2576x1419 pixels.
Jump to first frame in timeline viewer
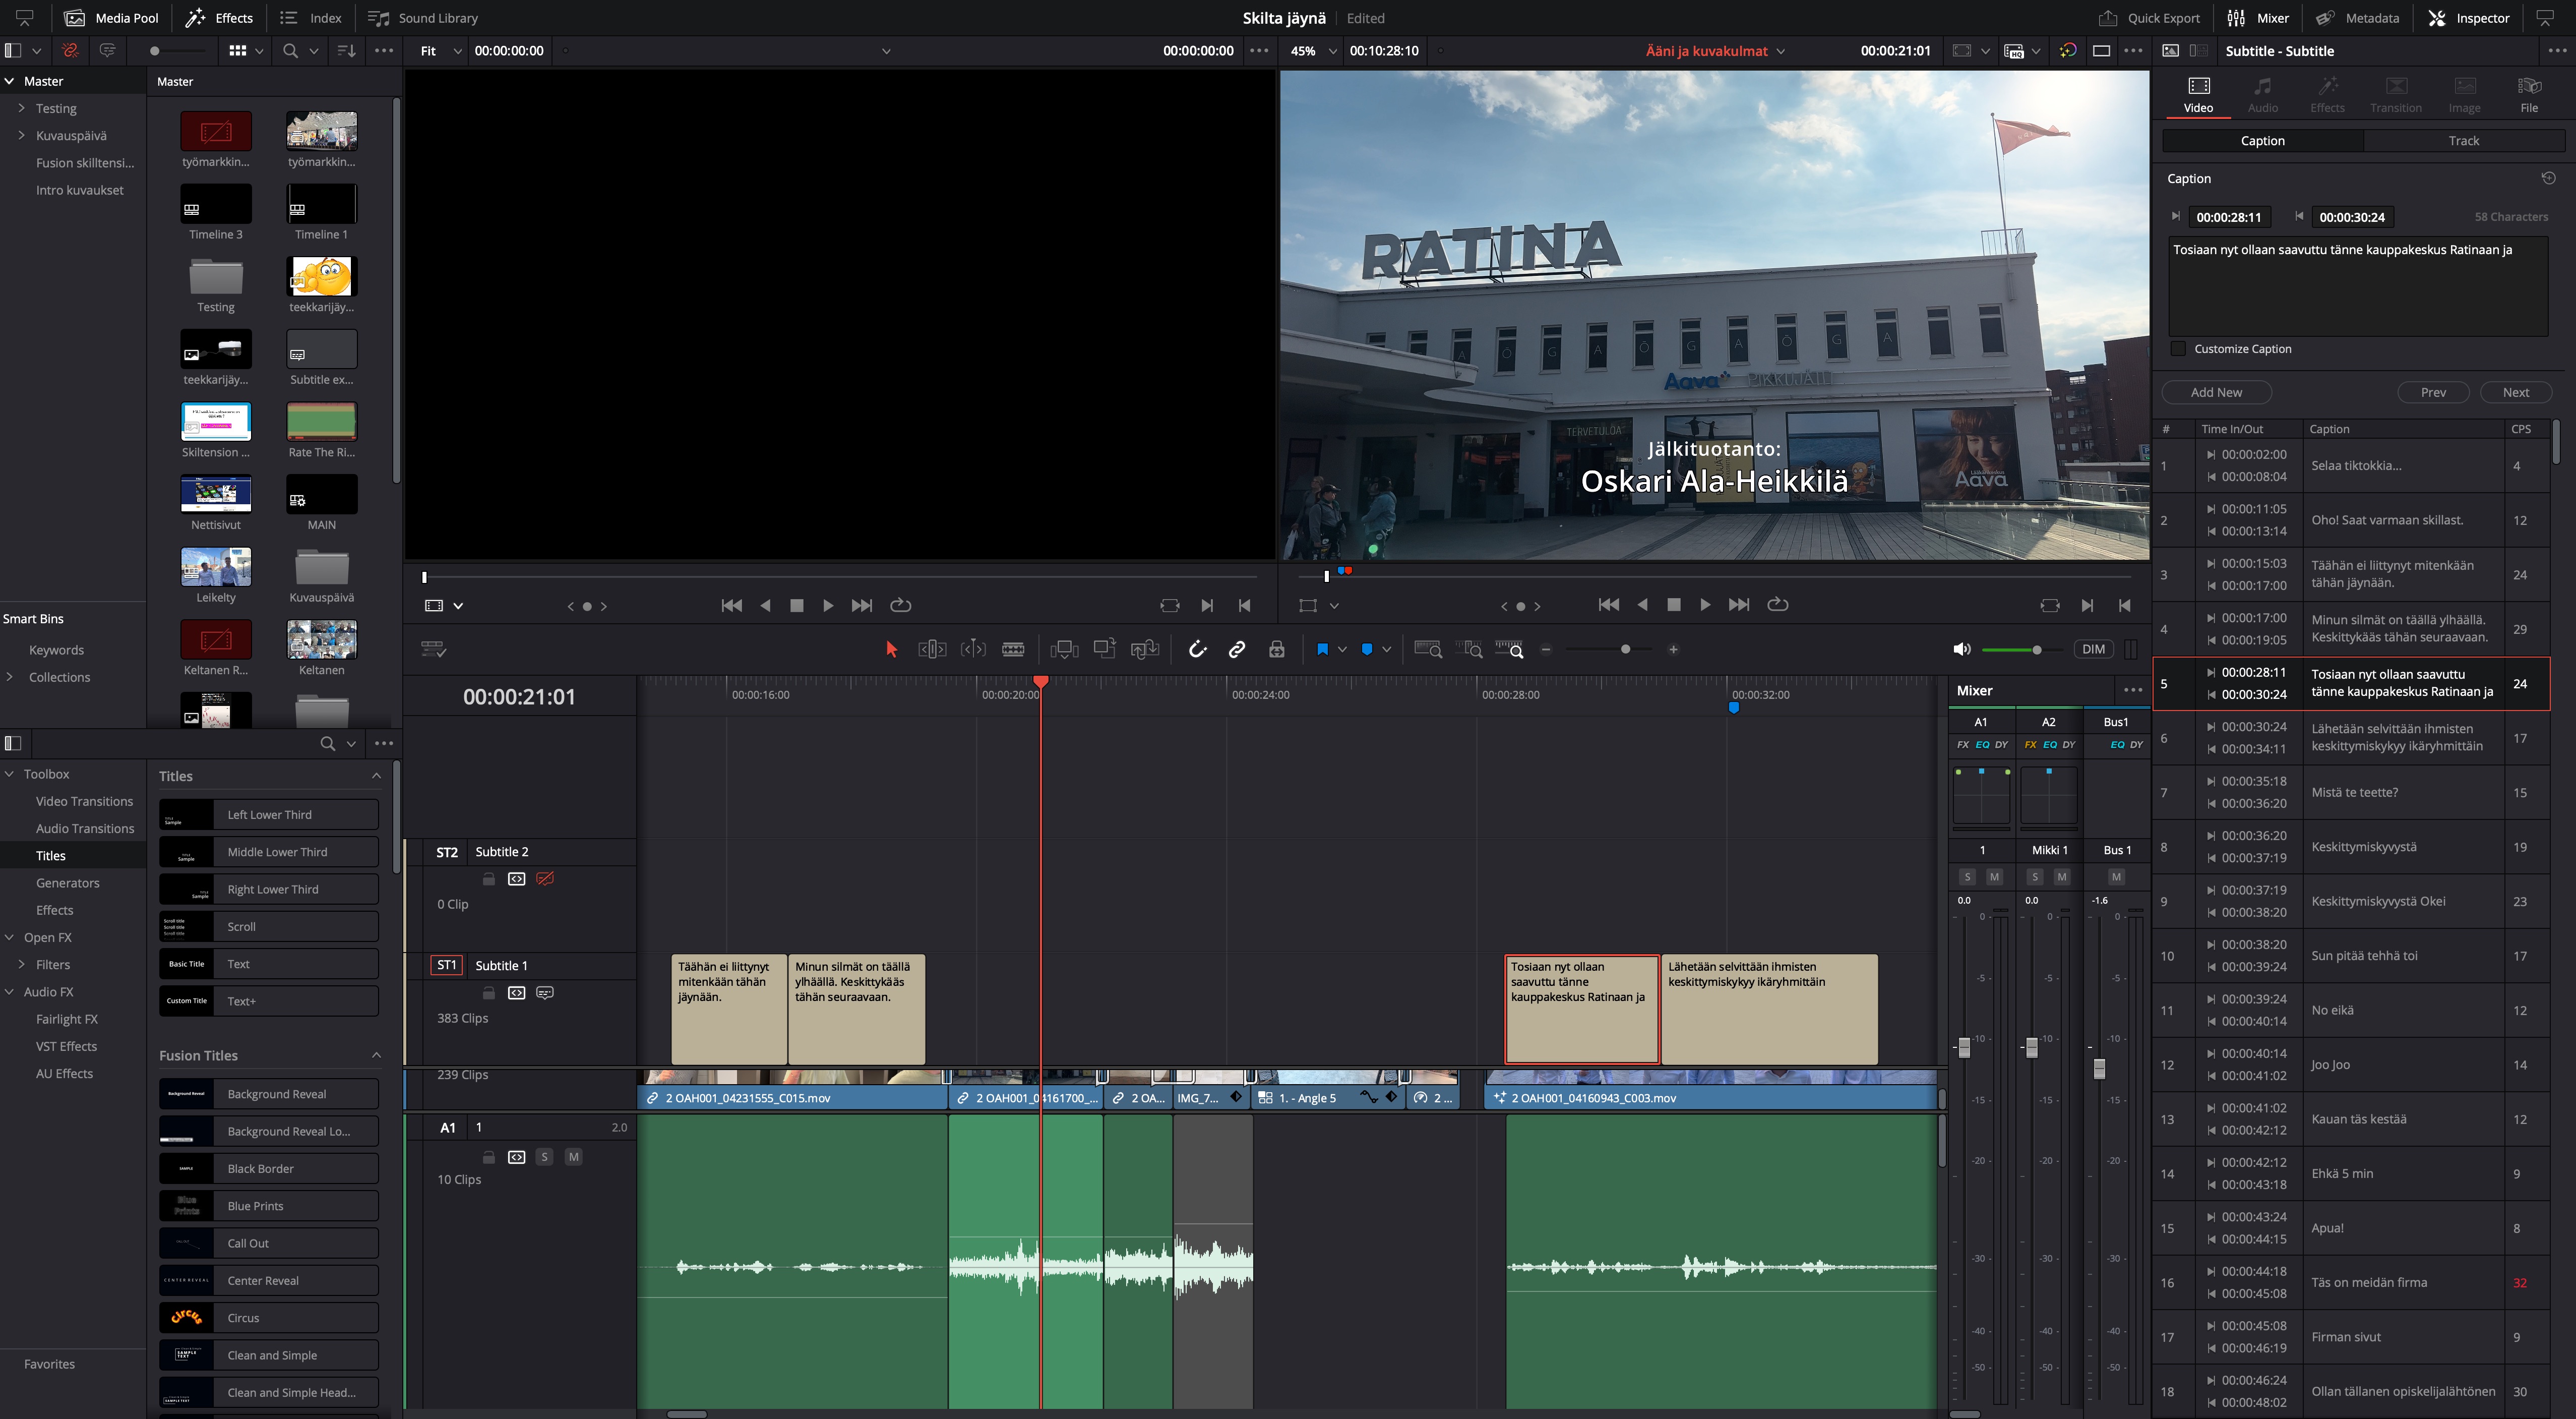point(1609,605)
